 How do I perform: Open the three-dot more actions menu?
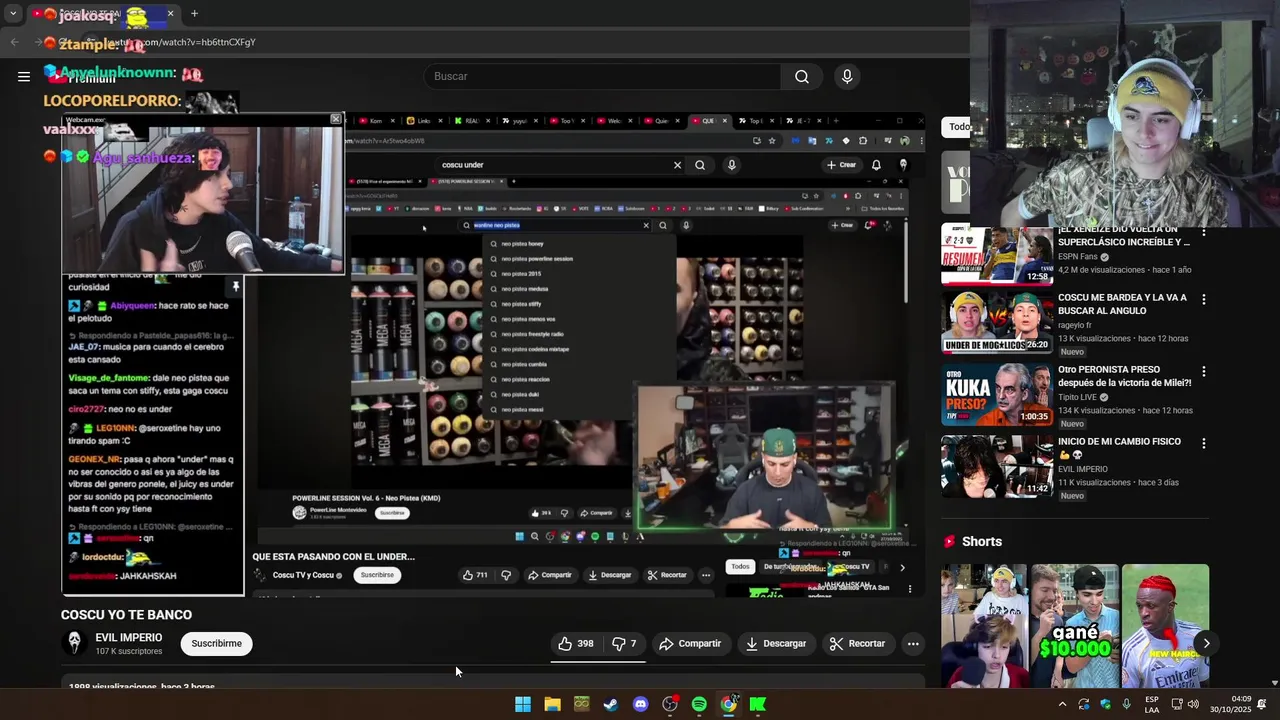[x=913, y=644]
